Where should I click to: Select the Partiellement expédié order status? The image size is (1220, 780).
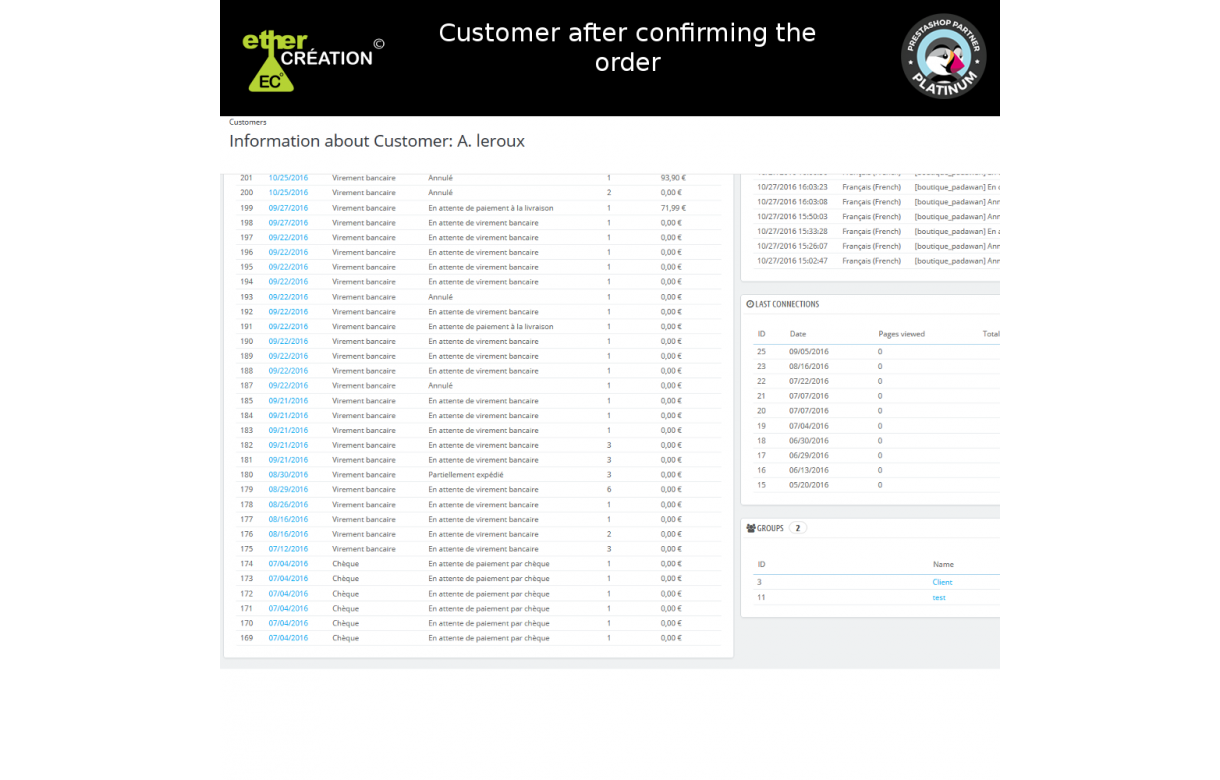point(466,475)
